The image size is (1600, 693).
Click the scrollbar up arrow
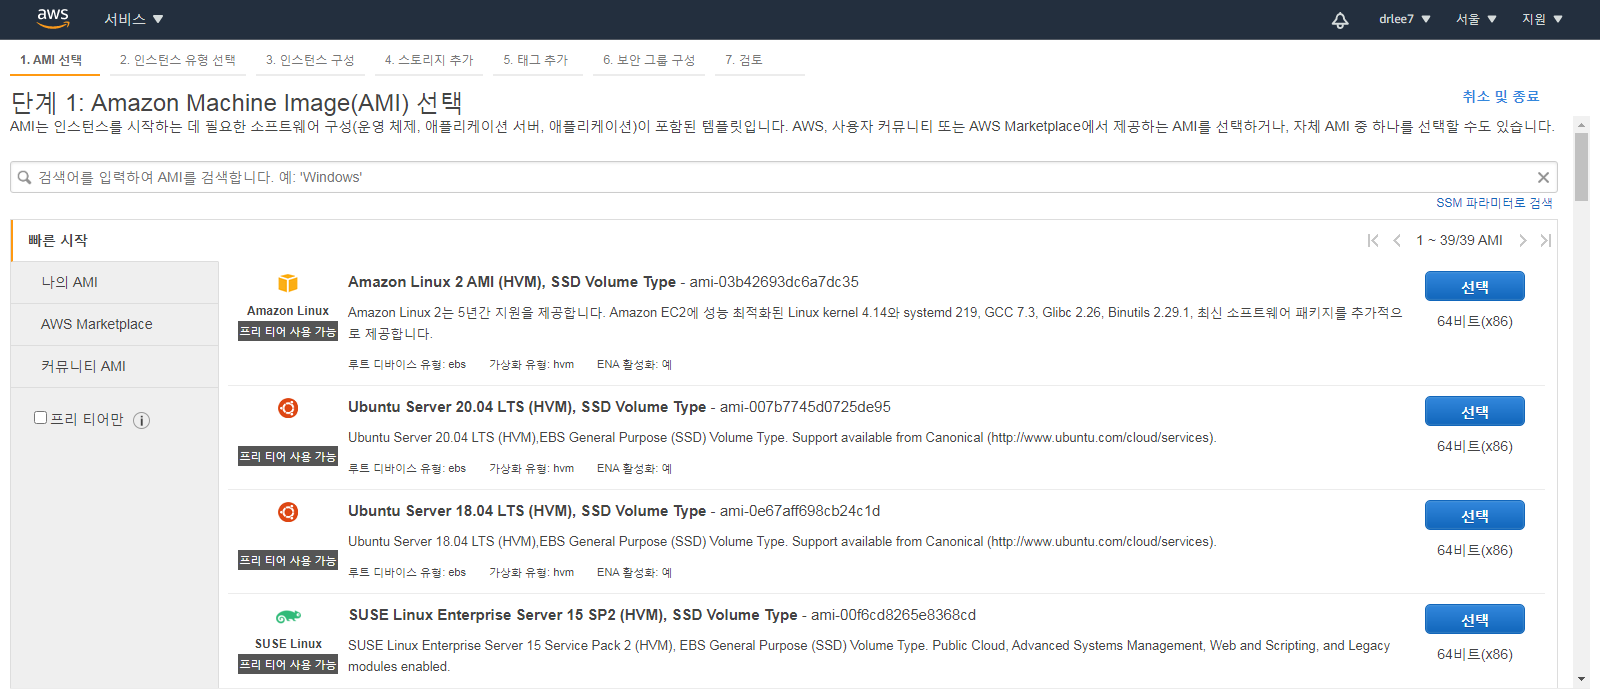tap(1581, 125)
